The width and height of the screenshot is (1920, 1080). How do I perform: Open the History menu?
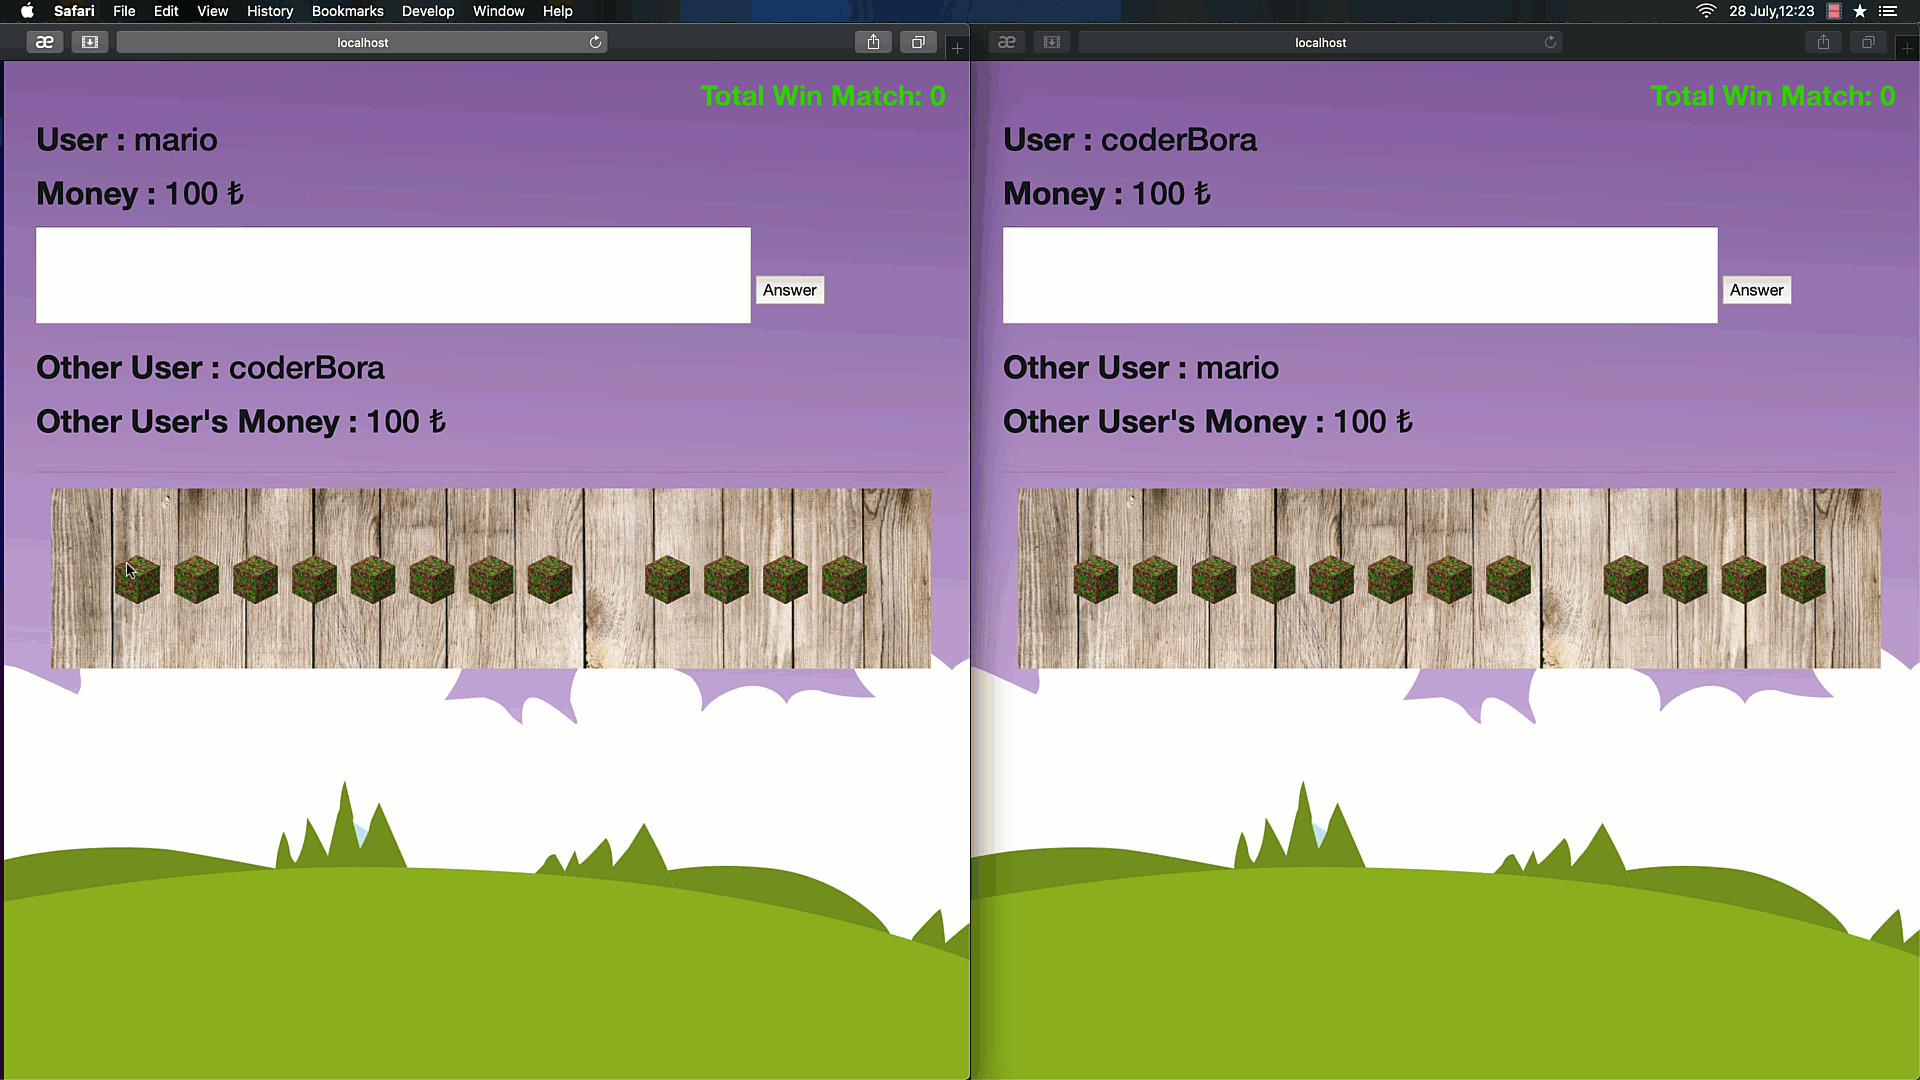click(x=270, y=11)
